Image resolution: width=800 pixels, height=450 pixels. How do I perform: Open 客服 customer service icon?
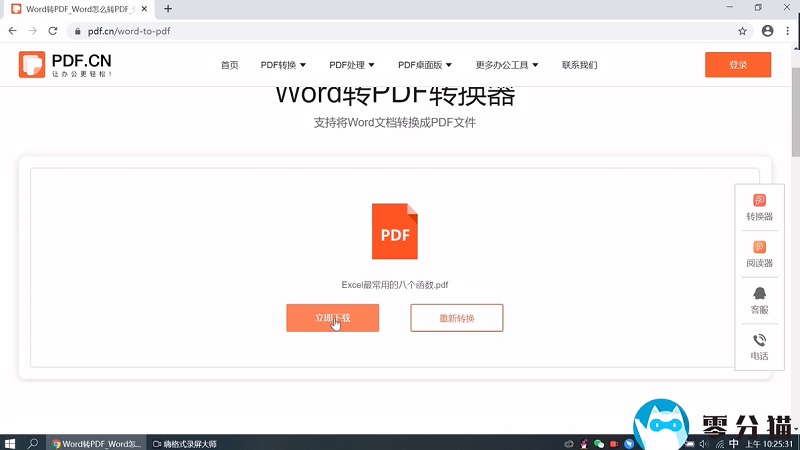[x=759, y=300]
